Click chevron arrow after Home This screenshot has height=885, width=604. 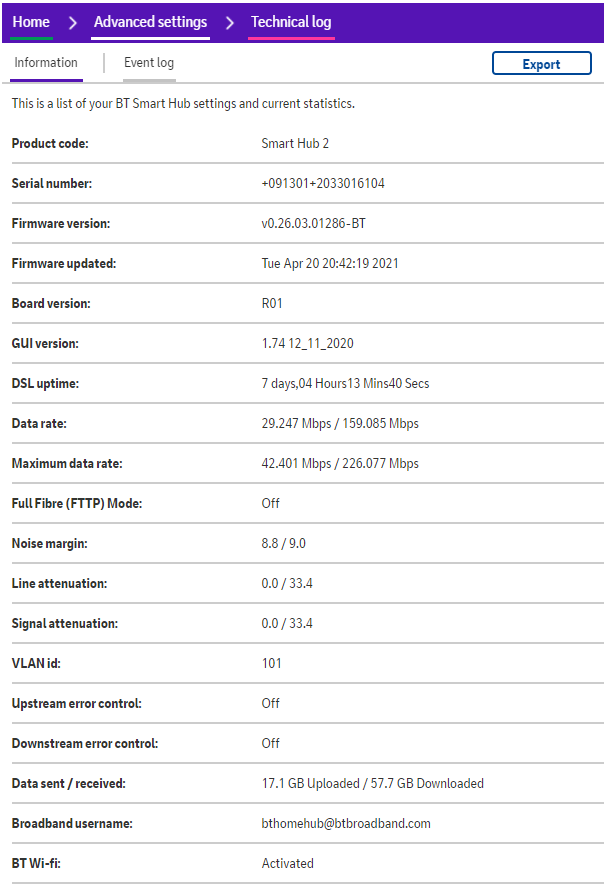pos(72,22)
